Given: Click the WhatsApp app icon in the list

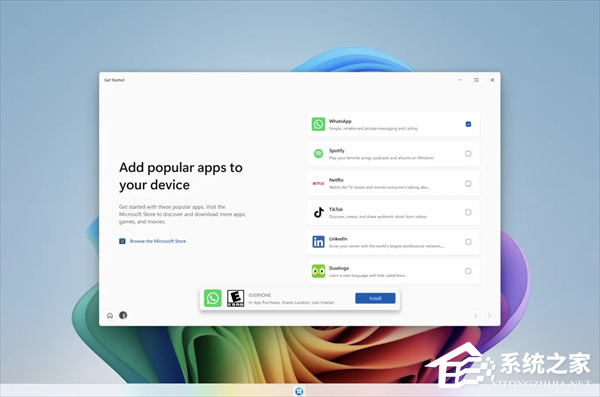Looking at the screenshot, I should [x=318, y=124].
